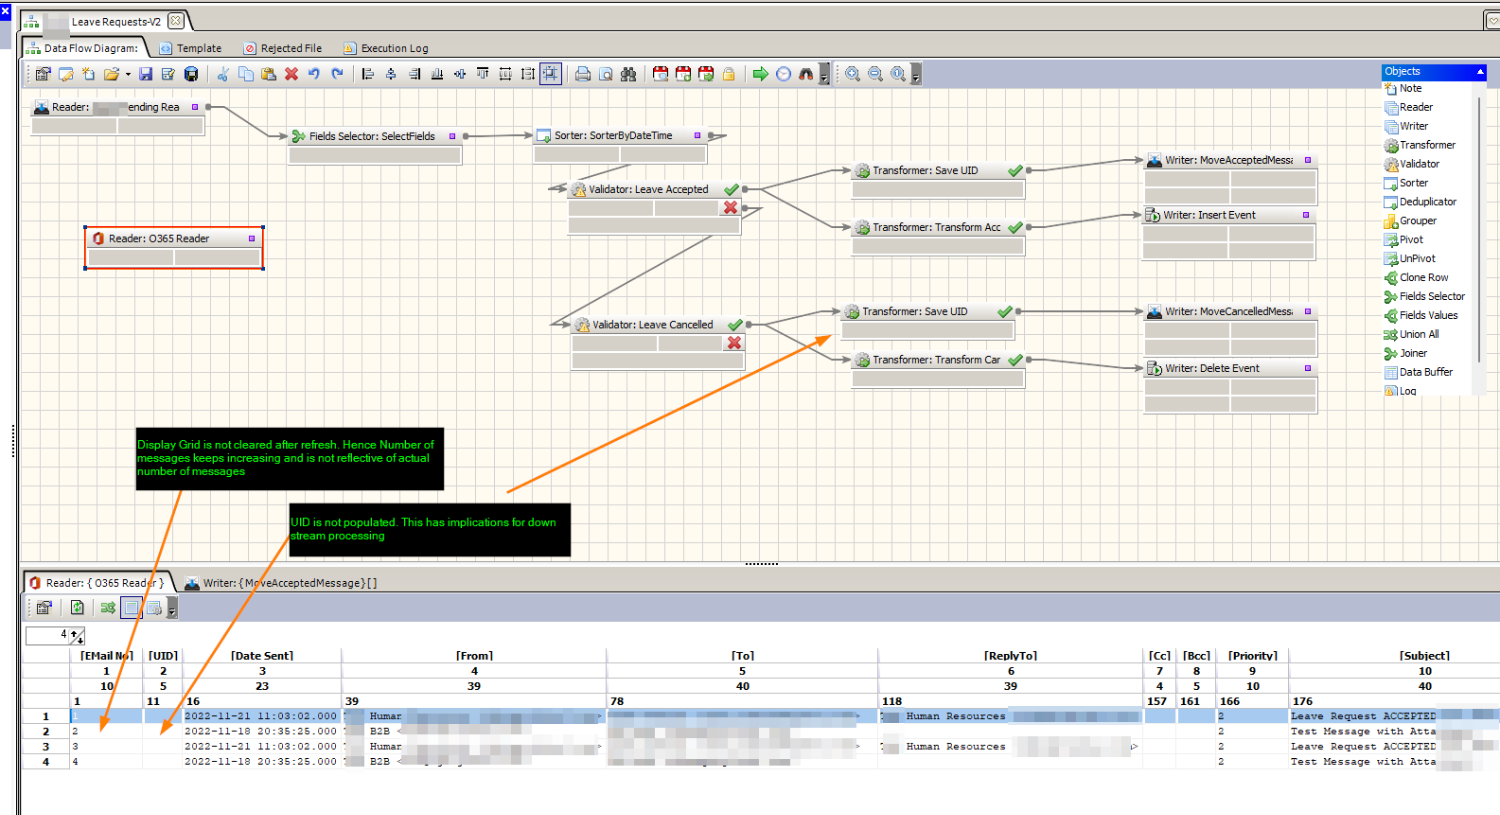This screenshot has height=815, width=1500.
Task: Open the properties toolbar icon at far left
Action: click(43, 74)
